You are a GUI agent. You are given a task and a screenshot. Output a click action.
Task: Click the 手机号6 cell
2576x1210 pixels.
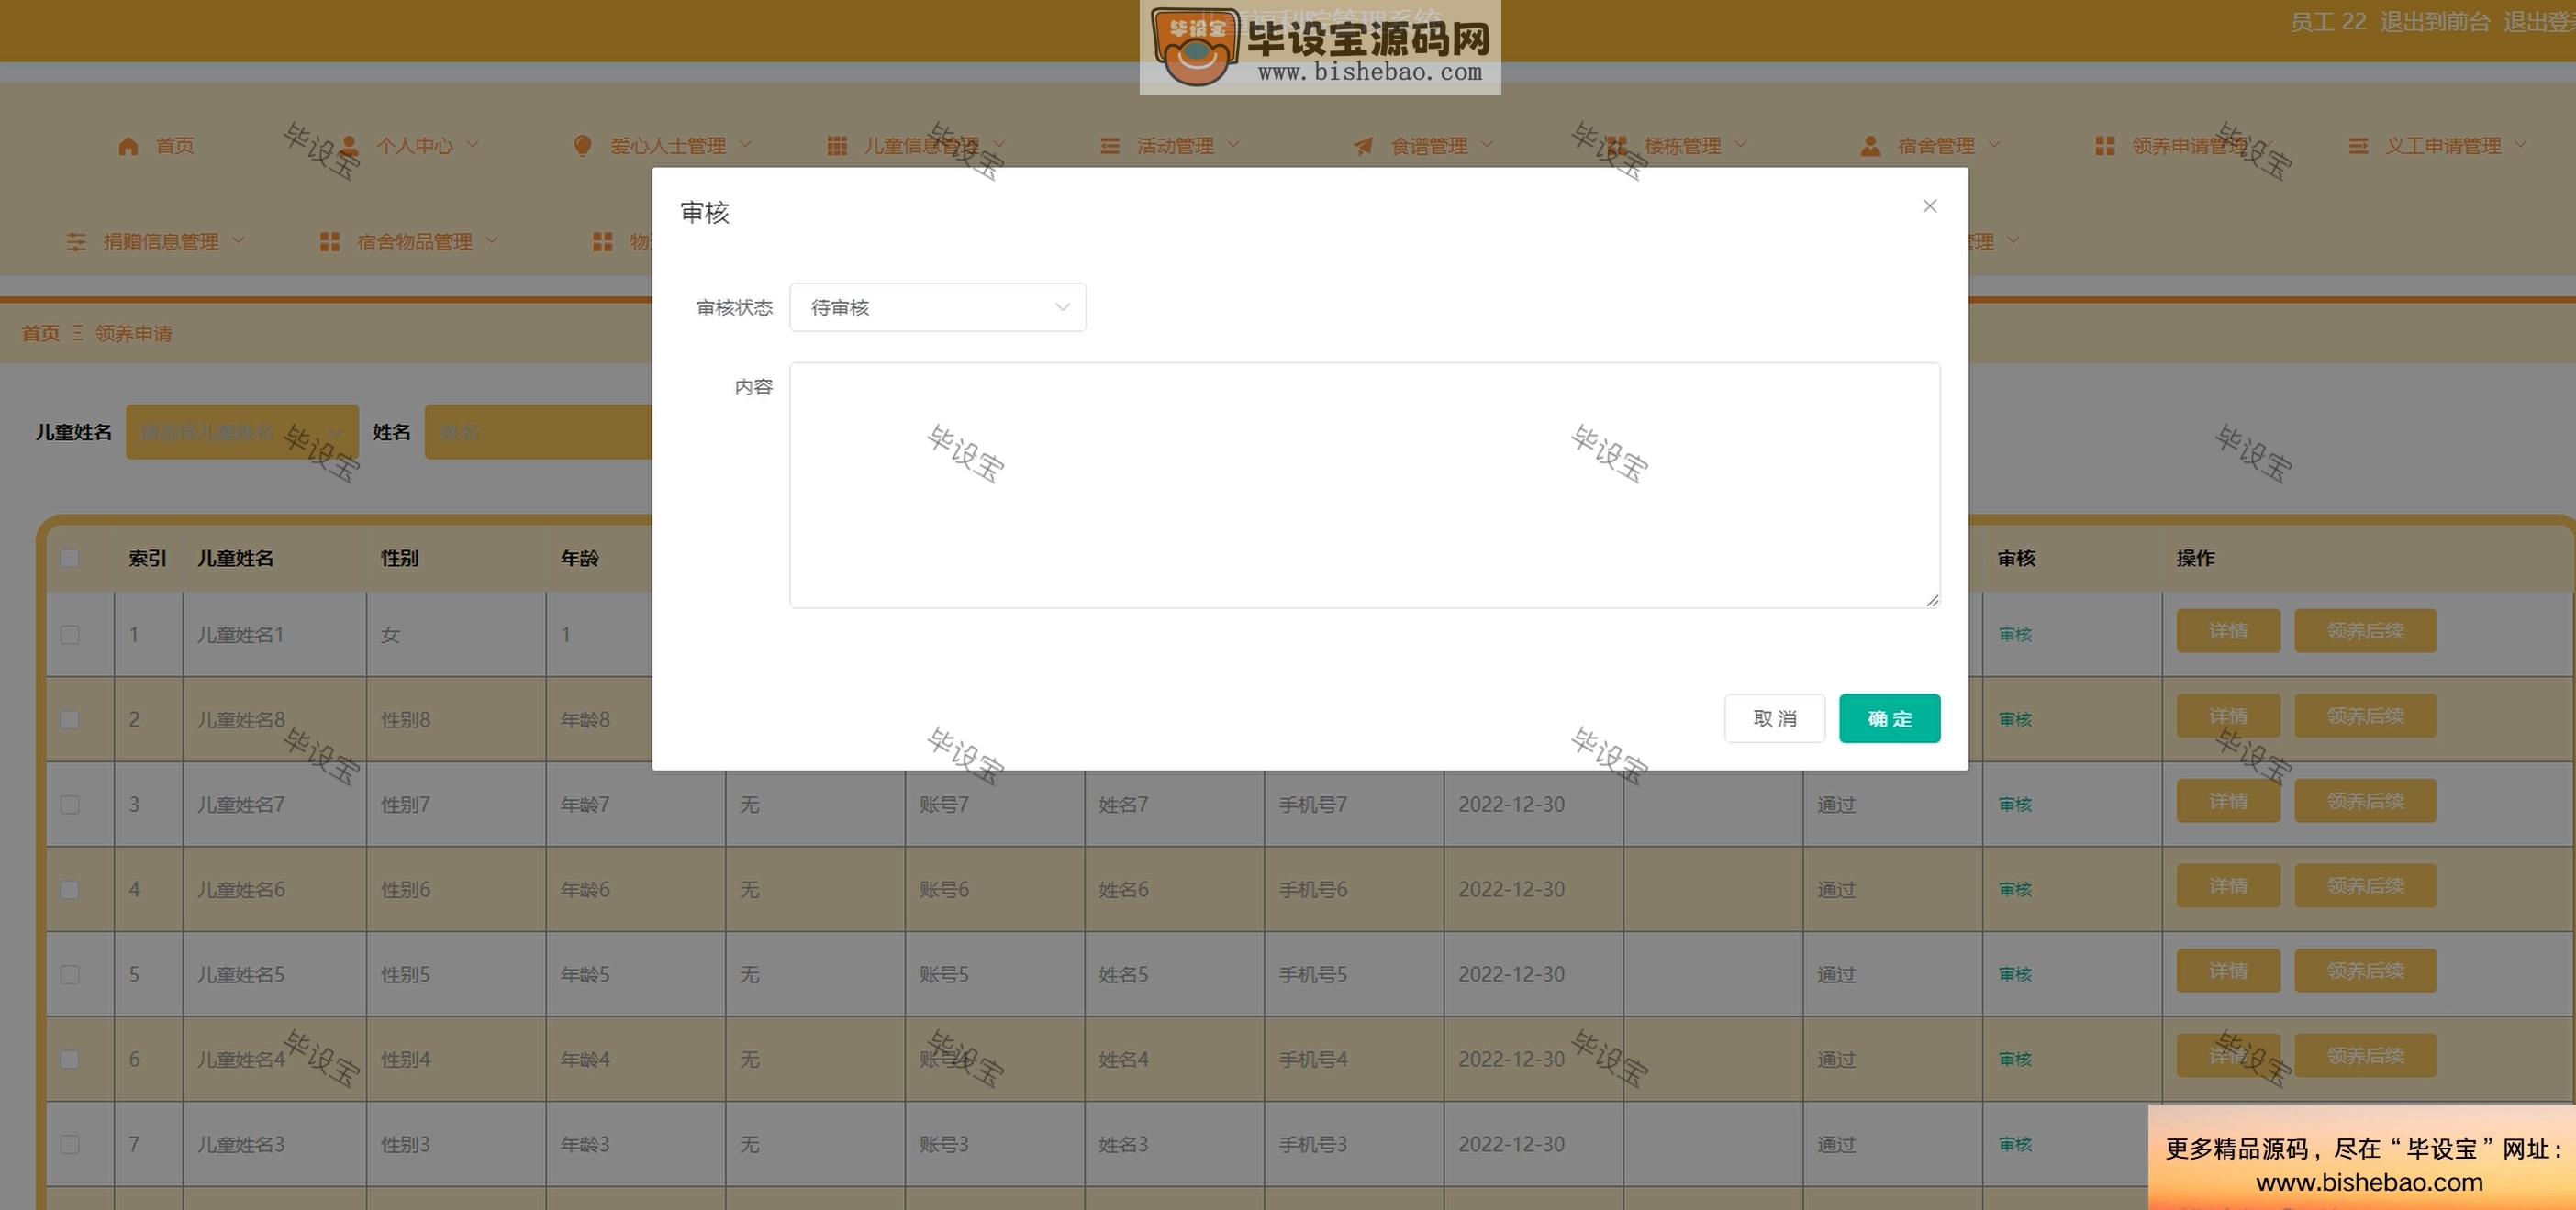coord(1353,890)
